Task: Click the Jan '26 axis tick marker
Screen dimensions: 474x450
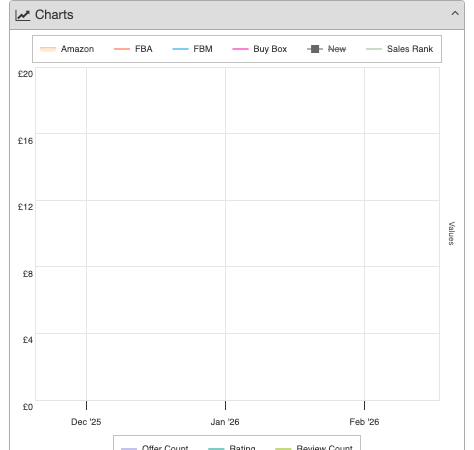Action: click(x=226, y=405)
